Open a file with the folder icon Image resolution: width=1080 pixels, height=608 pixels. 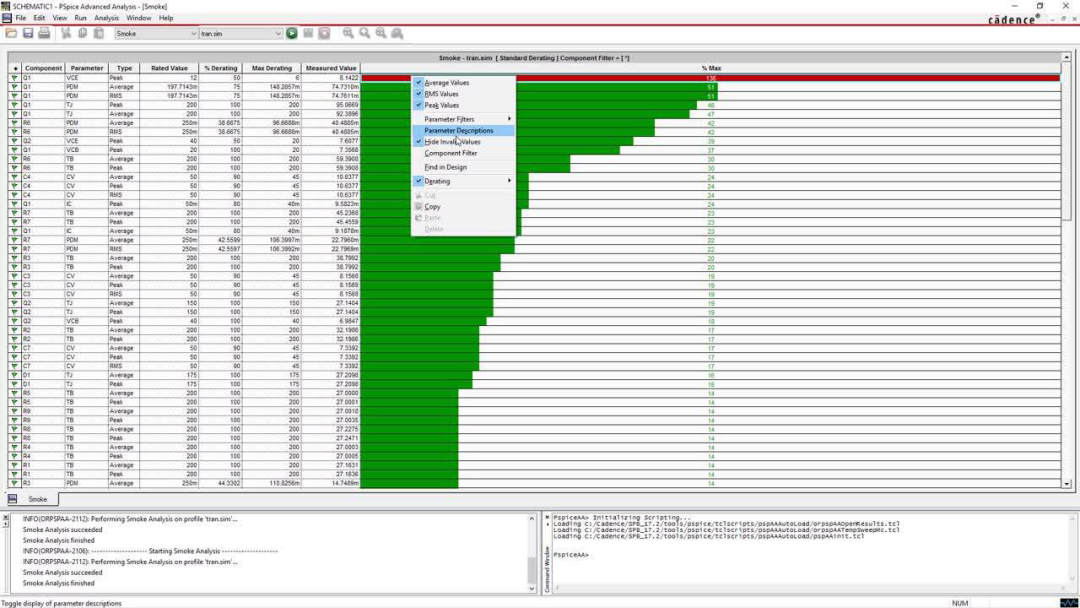click(x=11, y=33)
